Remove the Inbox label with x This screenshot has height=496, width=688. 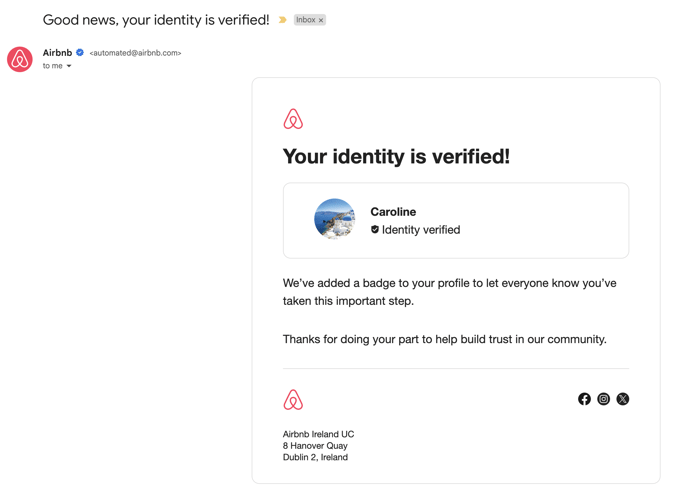click(x=321, y=20)
